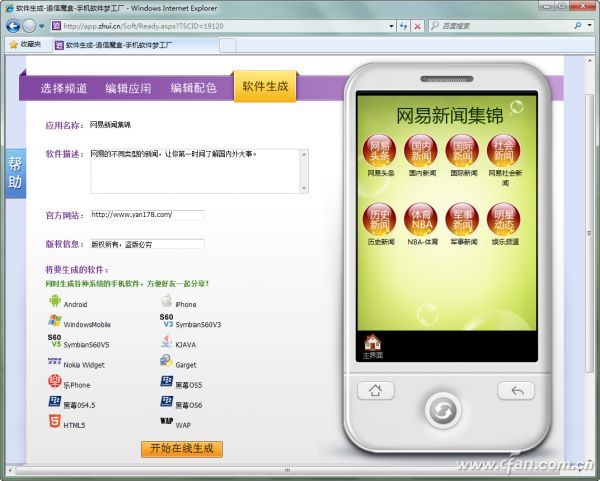Click the WAP platform icon

pos(166,421)
